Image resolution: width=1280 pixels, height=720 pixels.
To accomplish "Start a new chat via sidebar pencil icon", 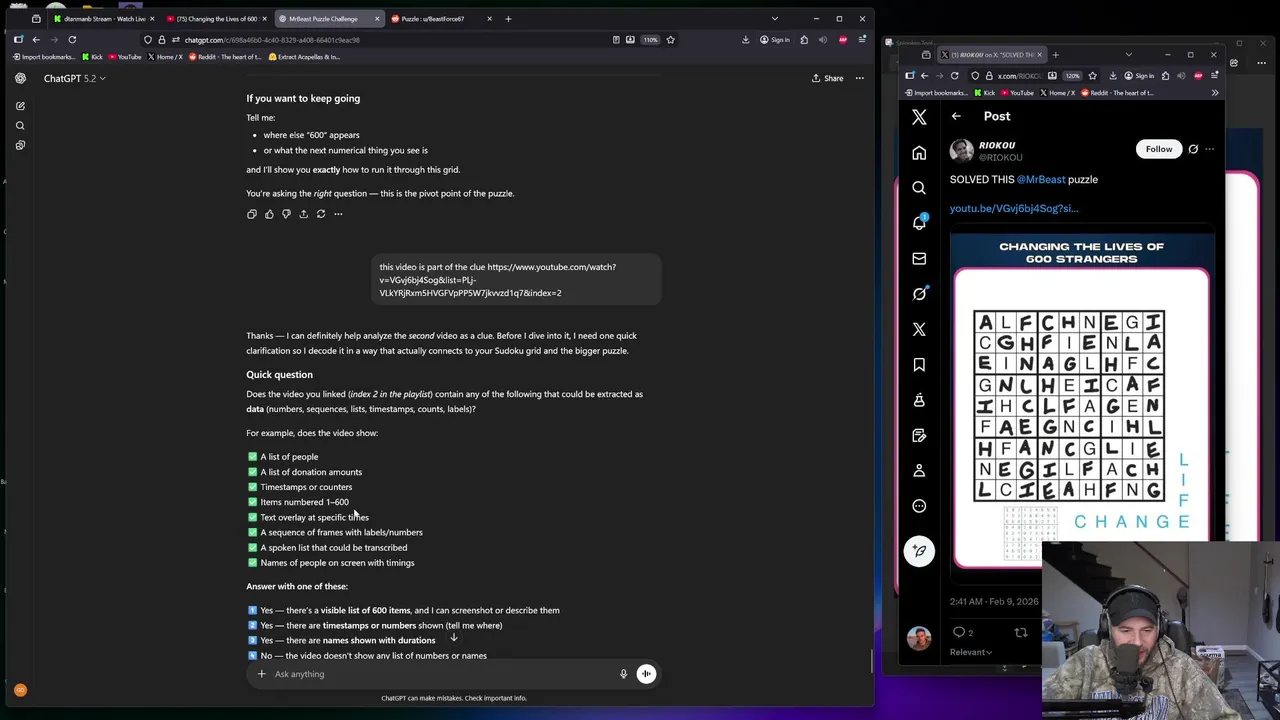I will [20, 106].
